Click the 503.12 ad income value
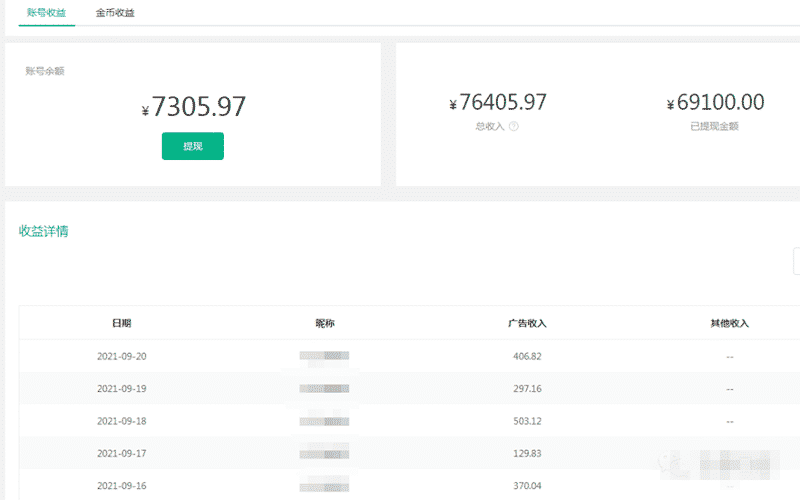 (527, 421)
